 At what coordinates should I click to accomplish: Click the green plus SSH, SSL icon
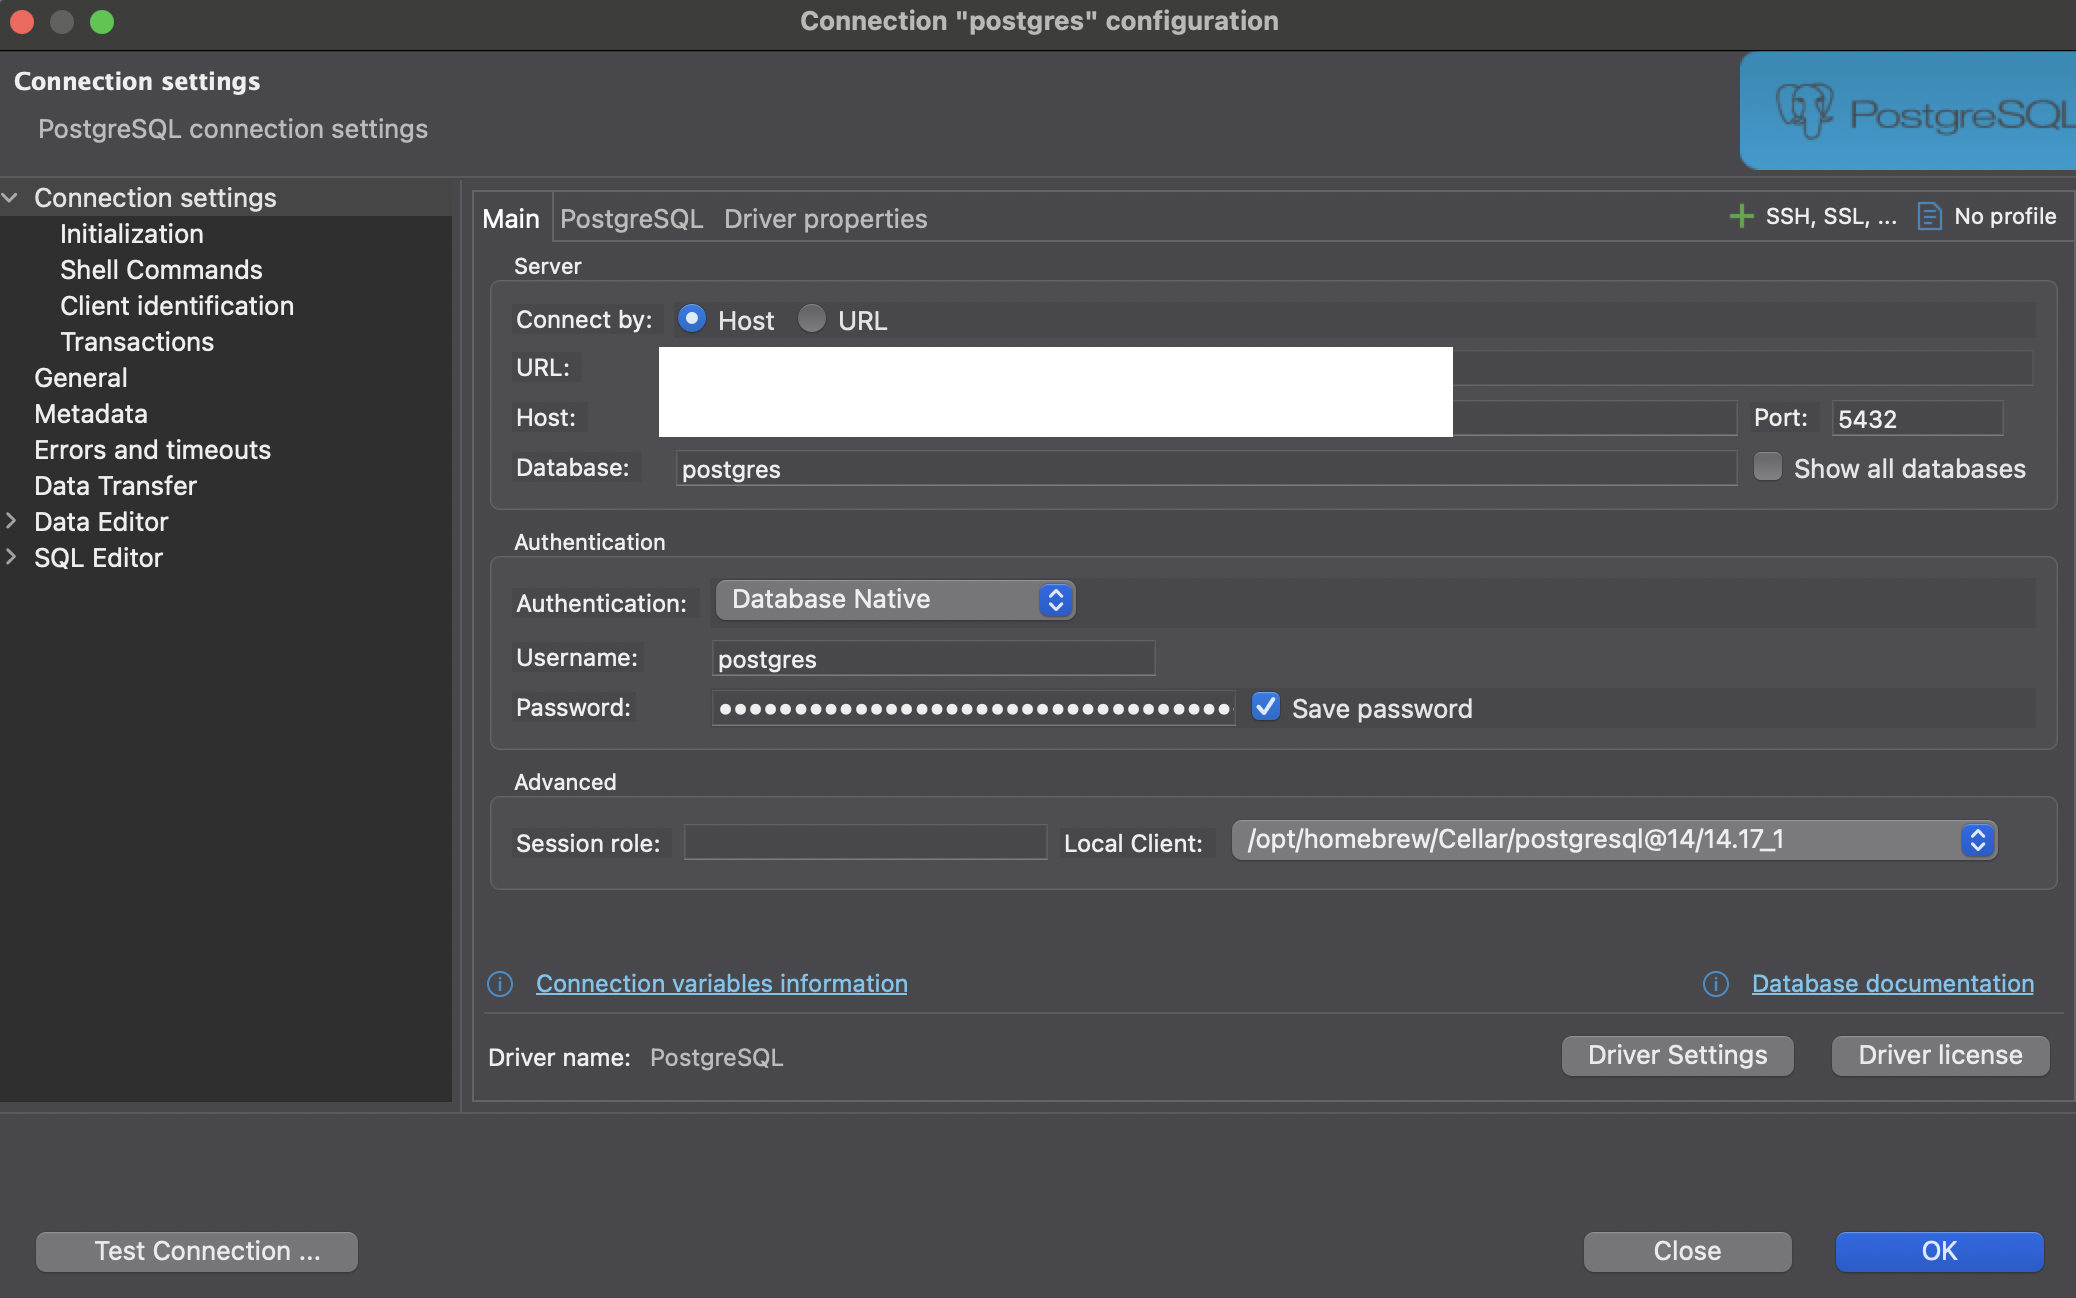(x=1741, y=216)
